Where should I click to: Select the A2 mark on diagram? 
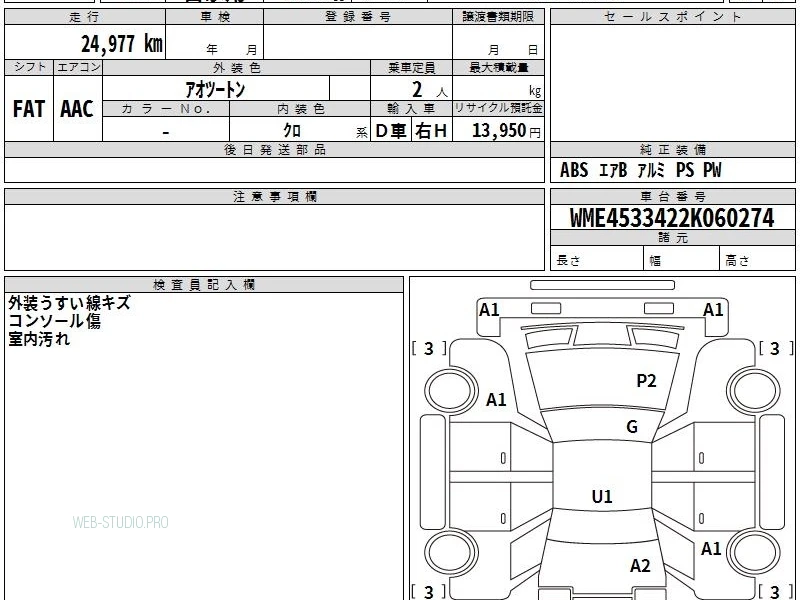click(640, 566)
